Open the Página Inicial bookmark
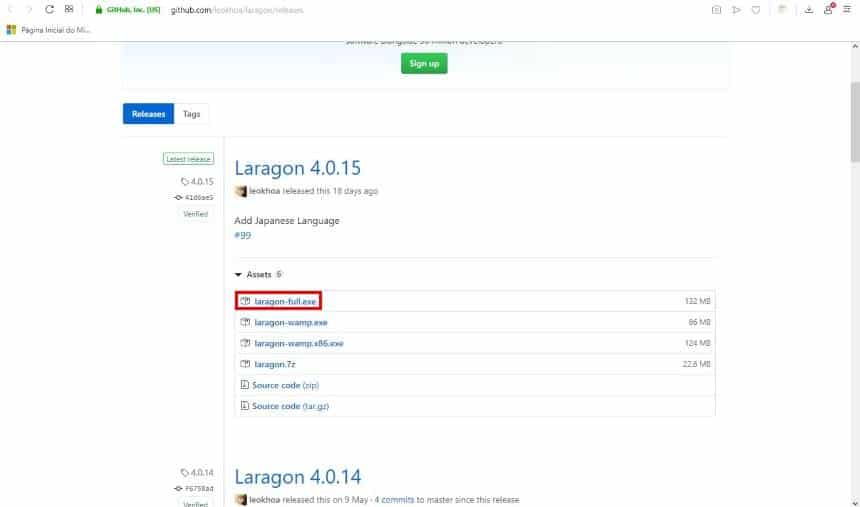The height and width of the screenshot is (507, 860). pyautogui.click(x=55, y=30)
